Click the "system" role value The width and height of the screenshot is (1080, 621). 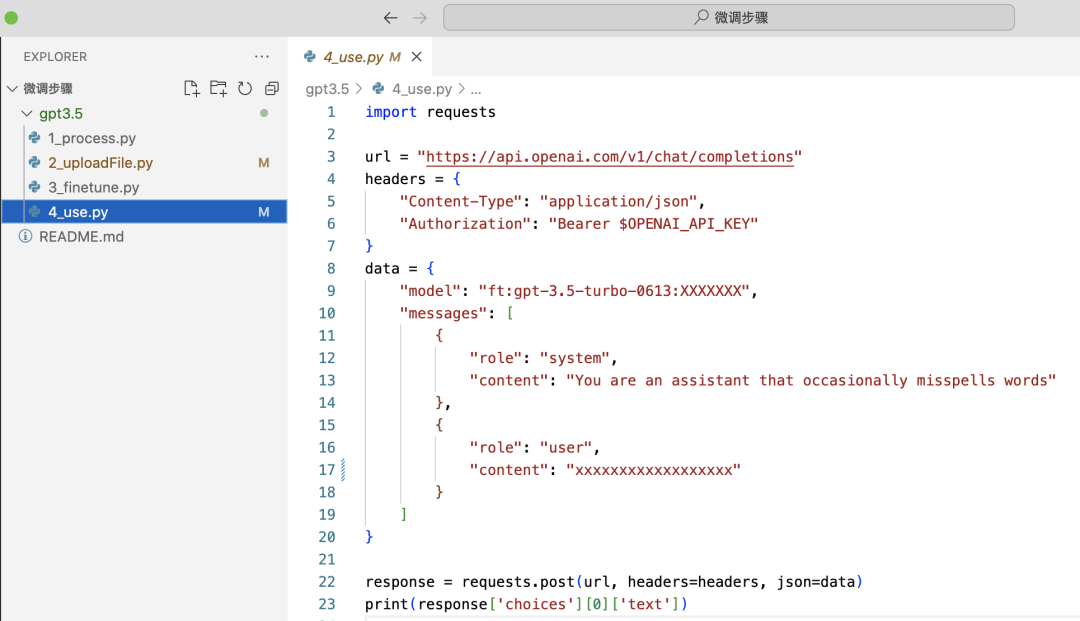tap(574, 358)
